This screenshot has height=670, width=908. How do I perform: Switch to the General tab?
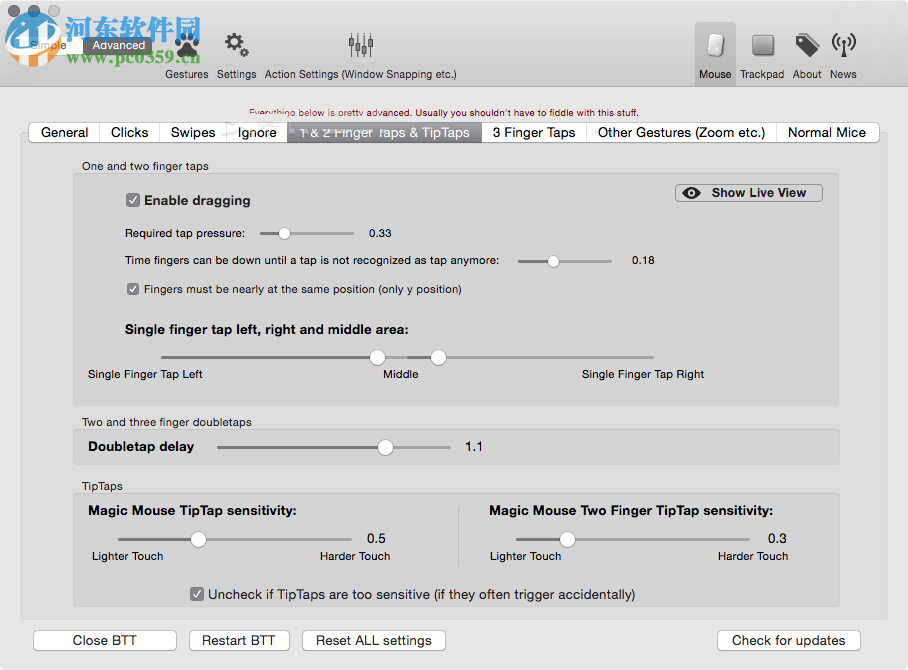[63, 132]
